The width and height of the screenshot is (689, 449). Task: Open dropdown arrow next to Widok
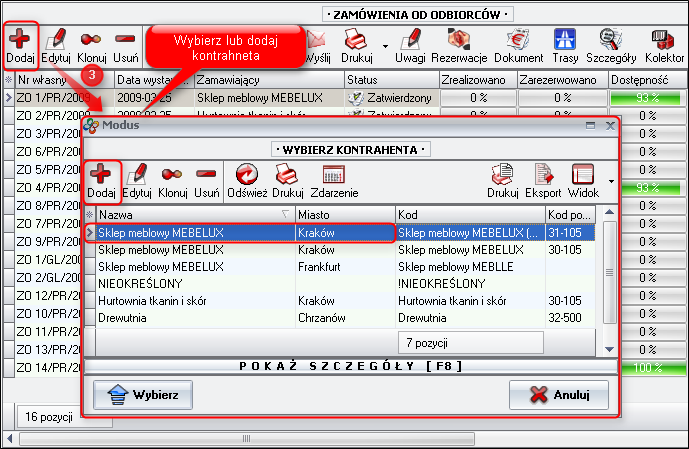coord(609,182)
